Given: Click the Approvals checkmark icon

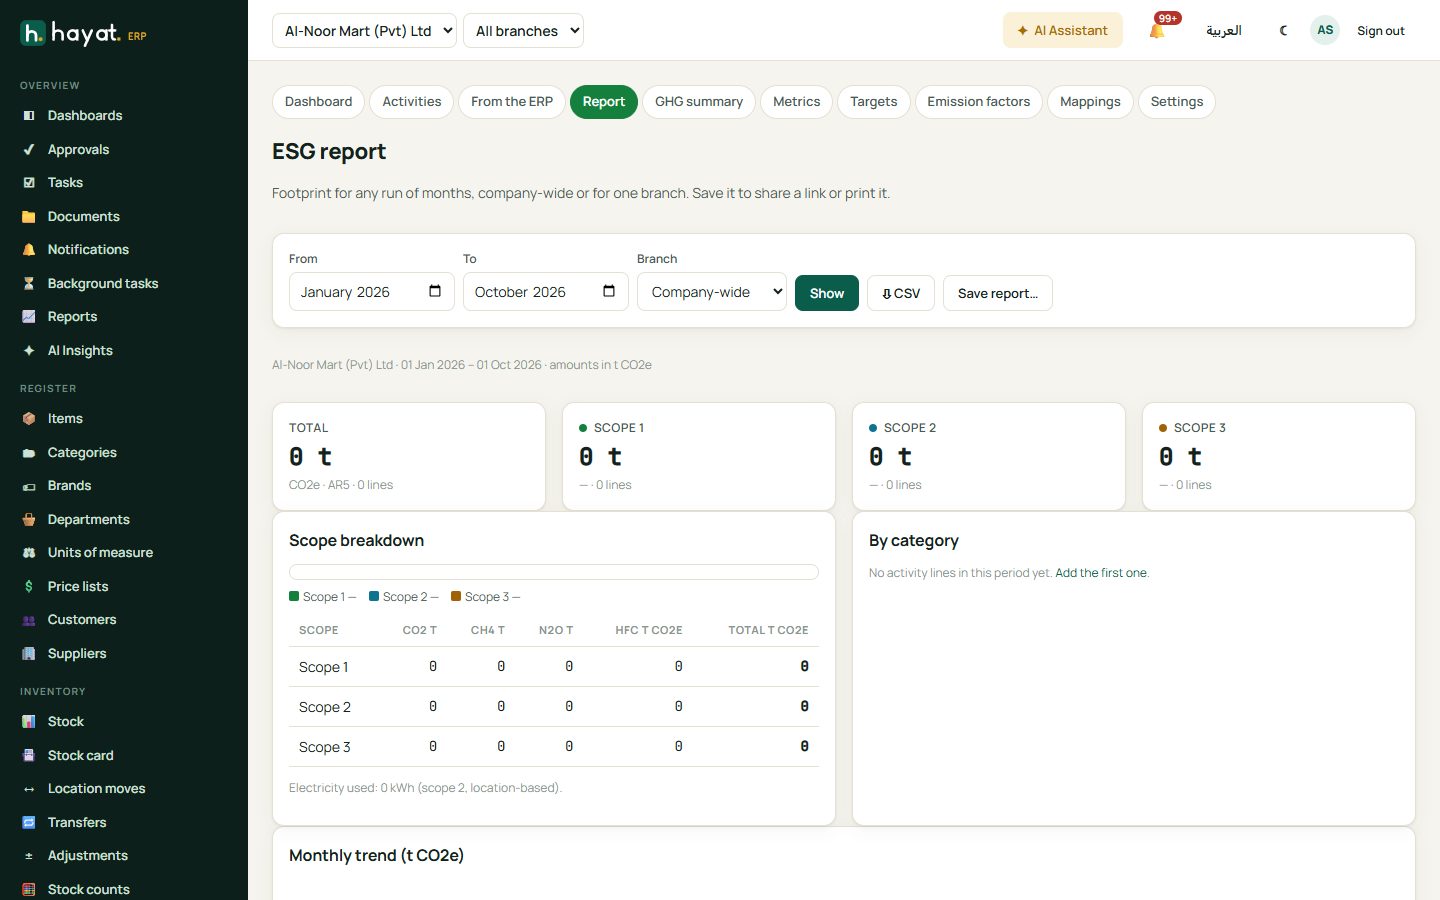Looking at the screenshot, I should click(29, 150).
